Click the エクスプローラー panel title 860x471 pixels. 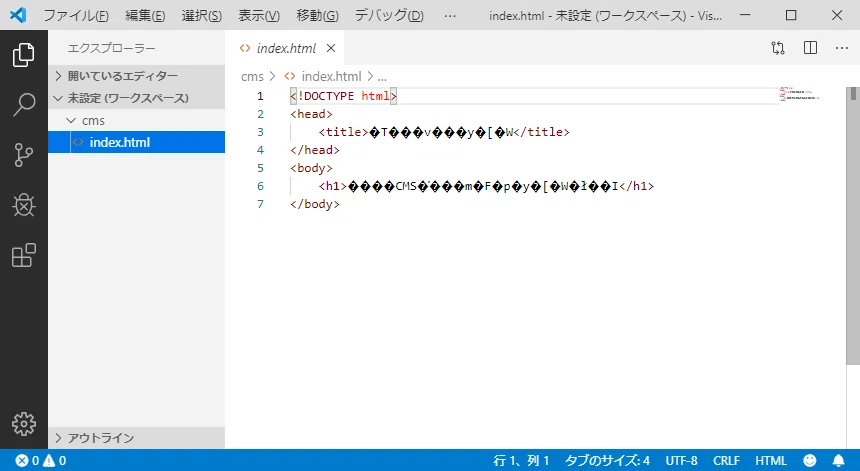111,48
